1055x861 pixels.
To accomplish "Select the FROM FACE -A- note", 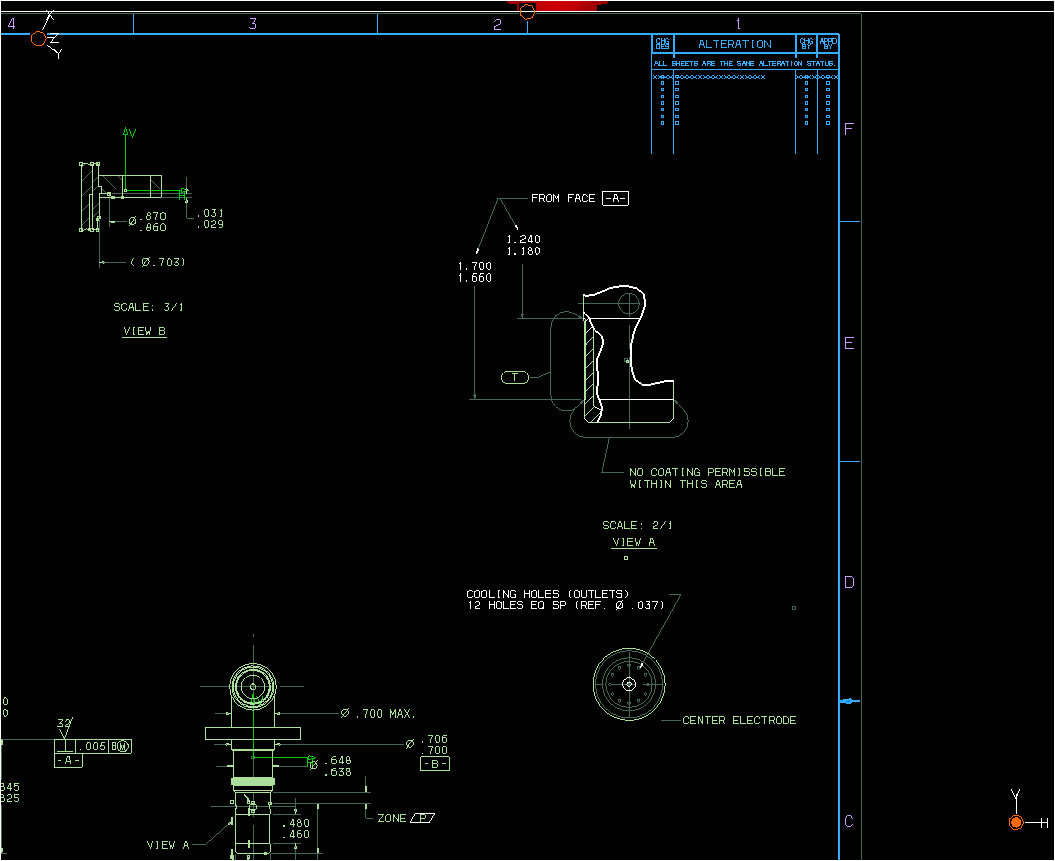I will click(x=579, y=198).
